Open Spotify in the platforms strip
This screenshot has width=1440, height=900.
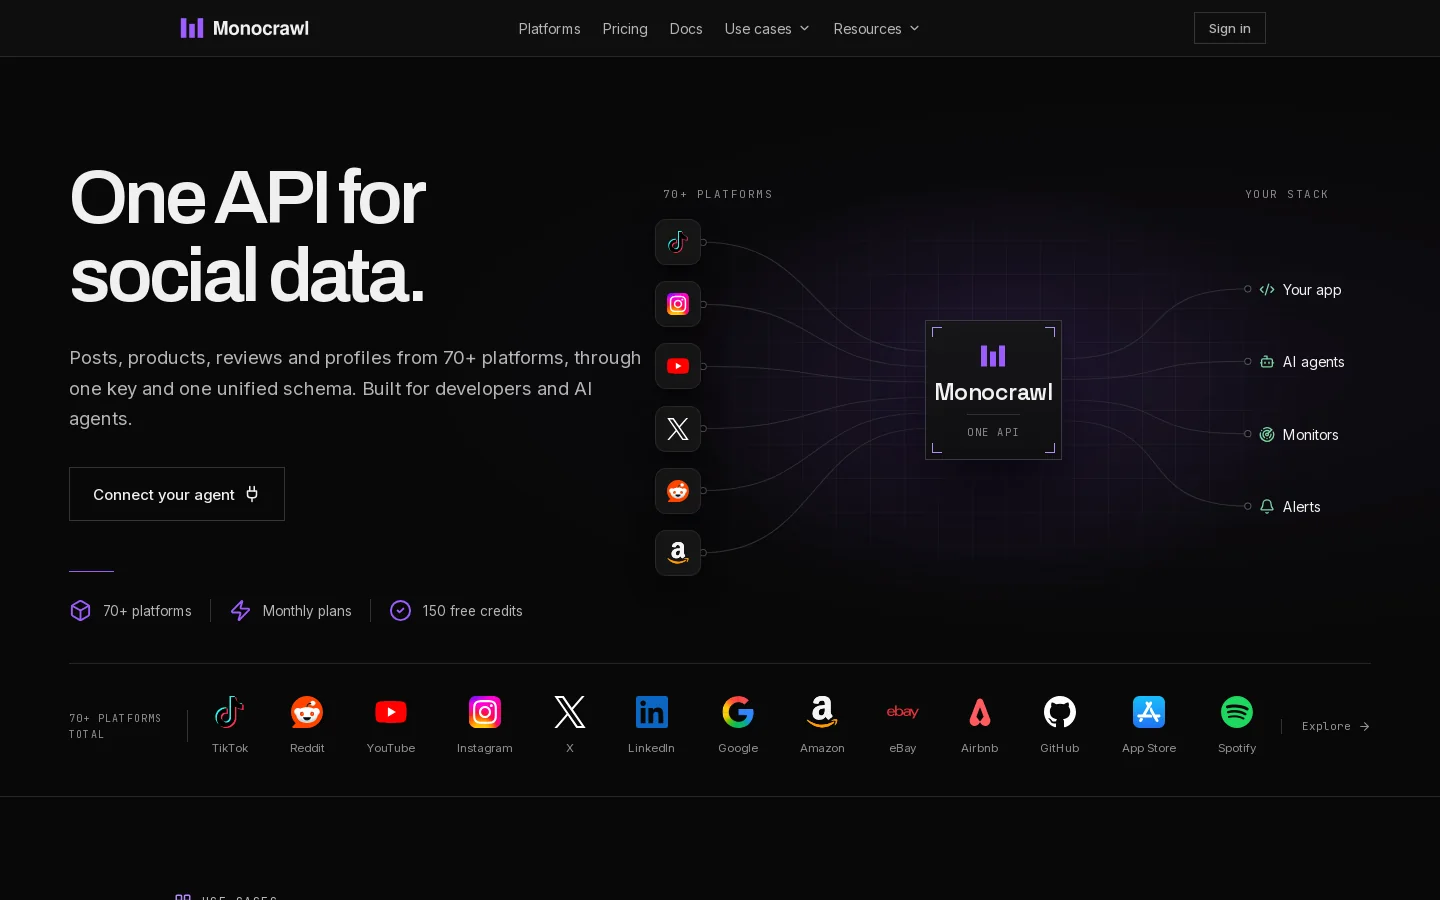coord(1237,725)
